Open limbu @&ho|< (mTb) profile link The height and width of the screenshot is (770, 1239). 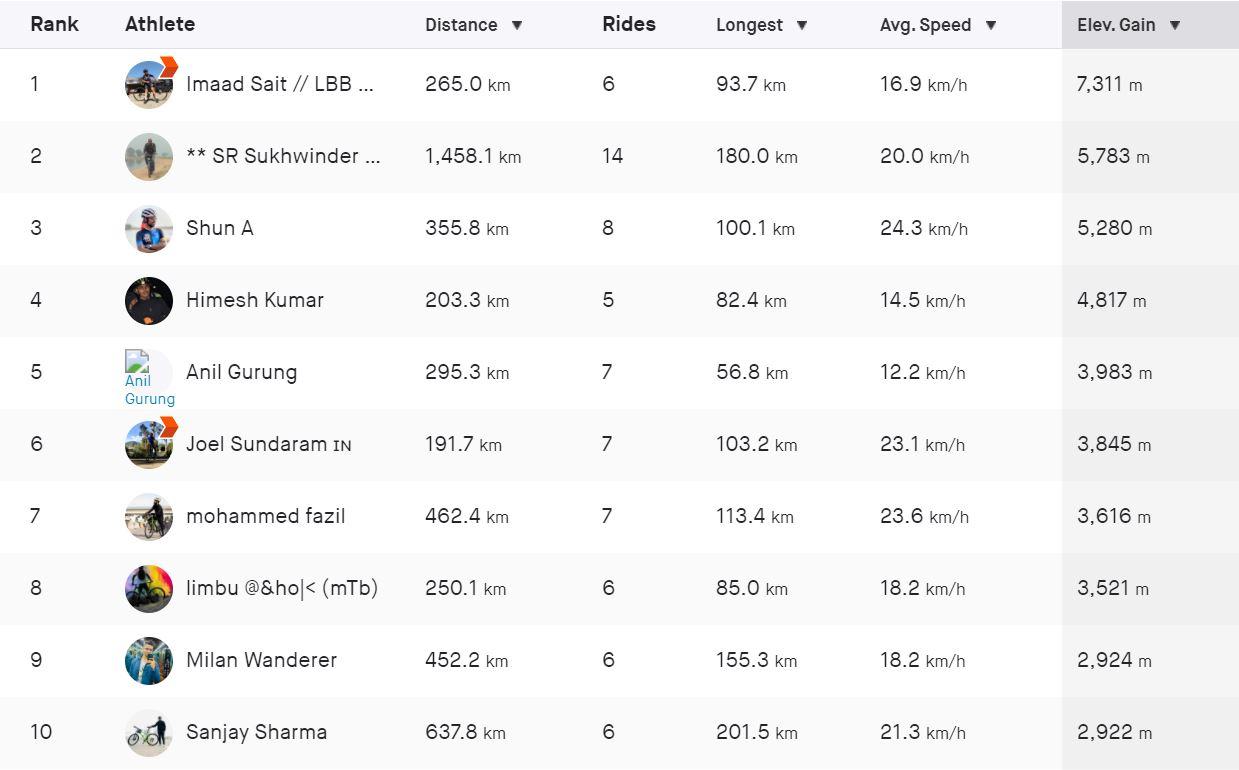[282, 588]
